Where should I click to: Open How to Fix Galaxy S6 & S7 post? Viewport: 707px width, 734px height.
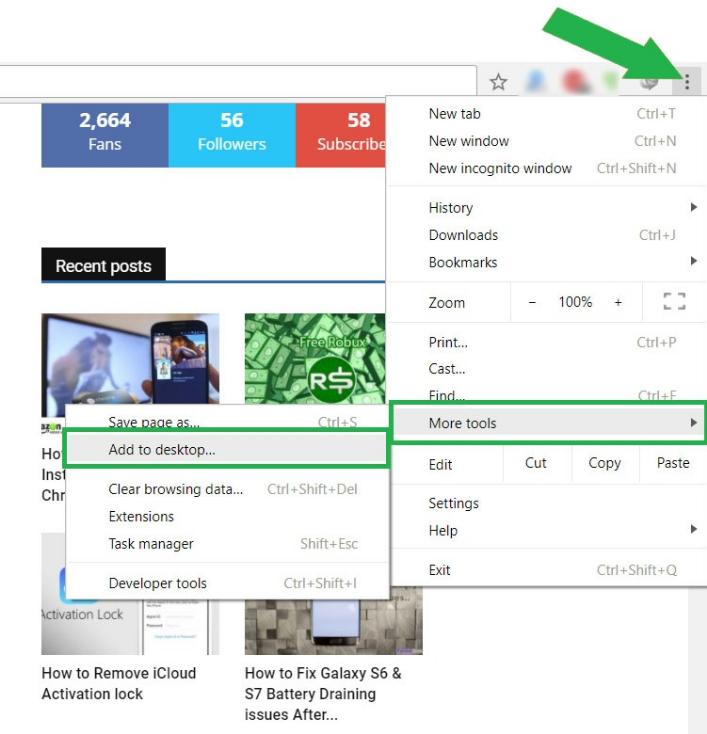coord(323,694)
